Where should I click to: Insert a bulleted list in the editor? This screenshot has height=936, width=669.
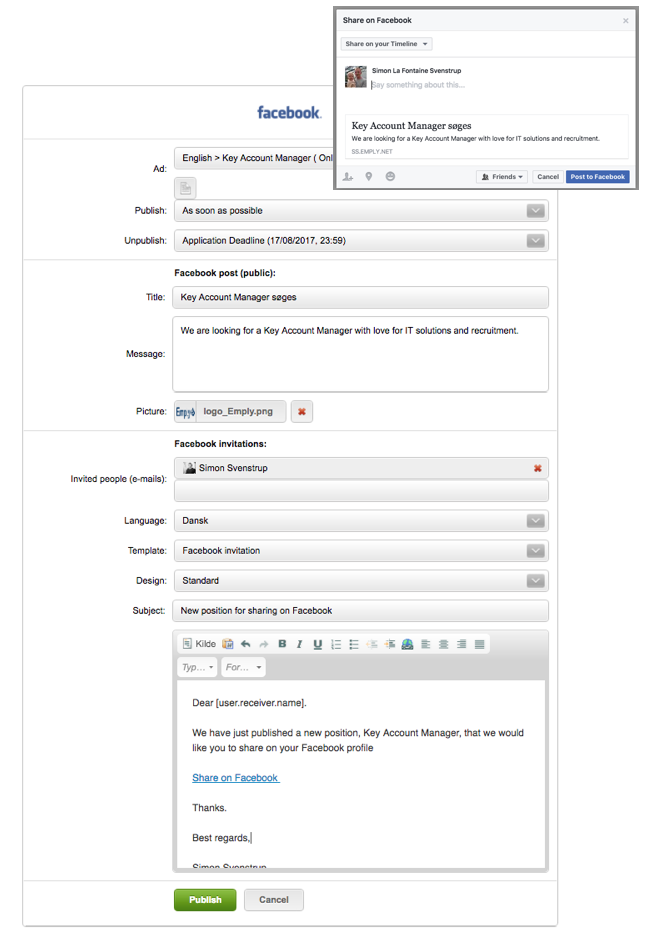354,644
